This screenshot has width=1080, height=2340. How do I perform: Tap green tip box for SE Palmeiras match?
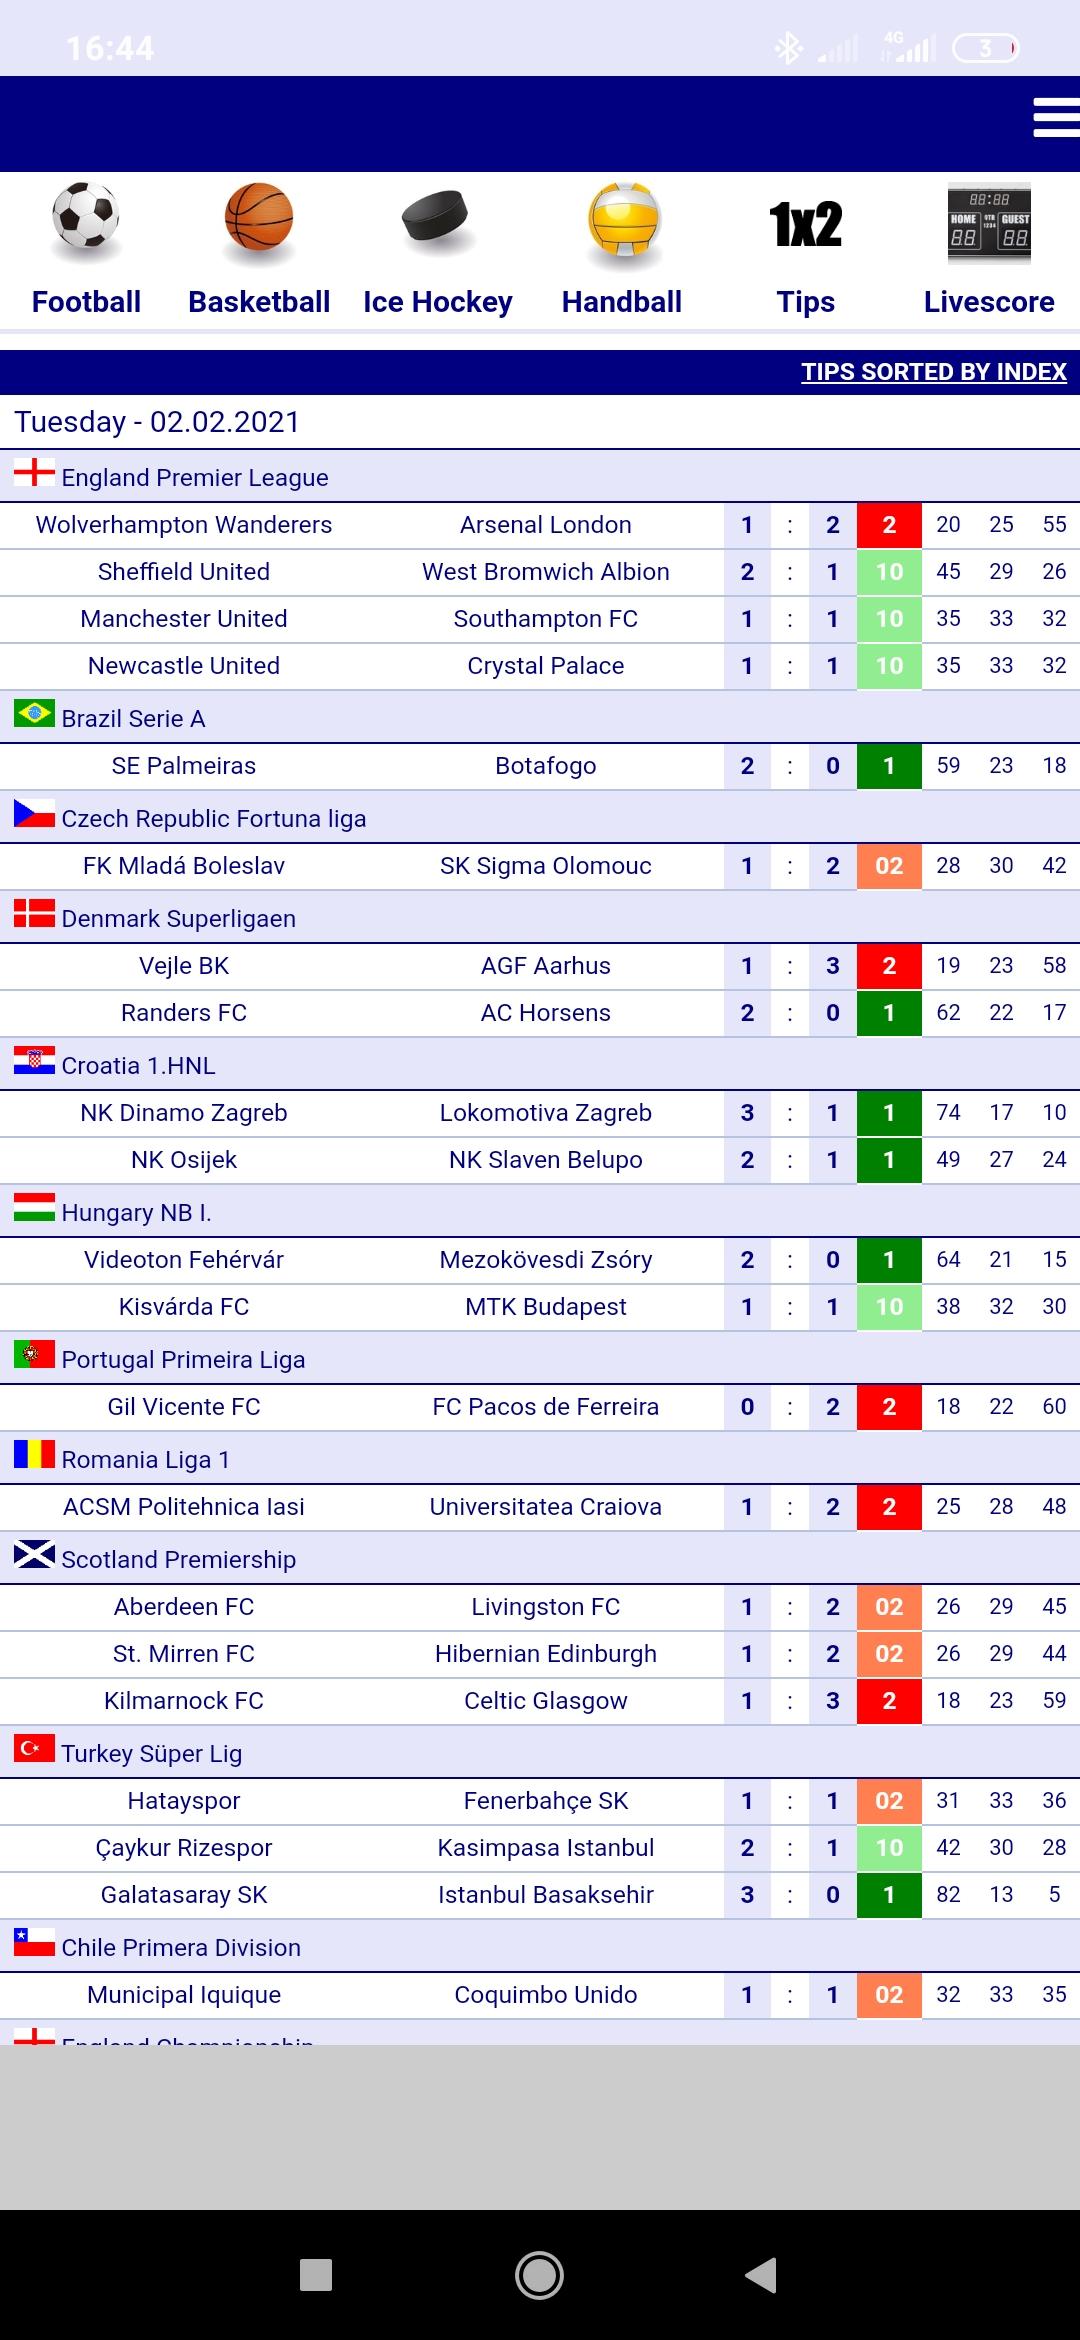pos(889,766)
